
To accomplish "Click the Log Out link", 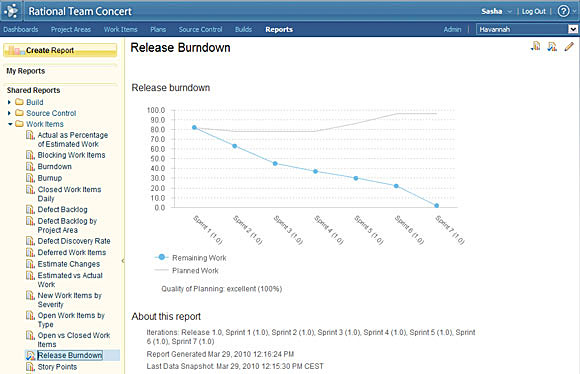I will 533,11.
